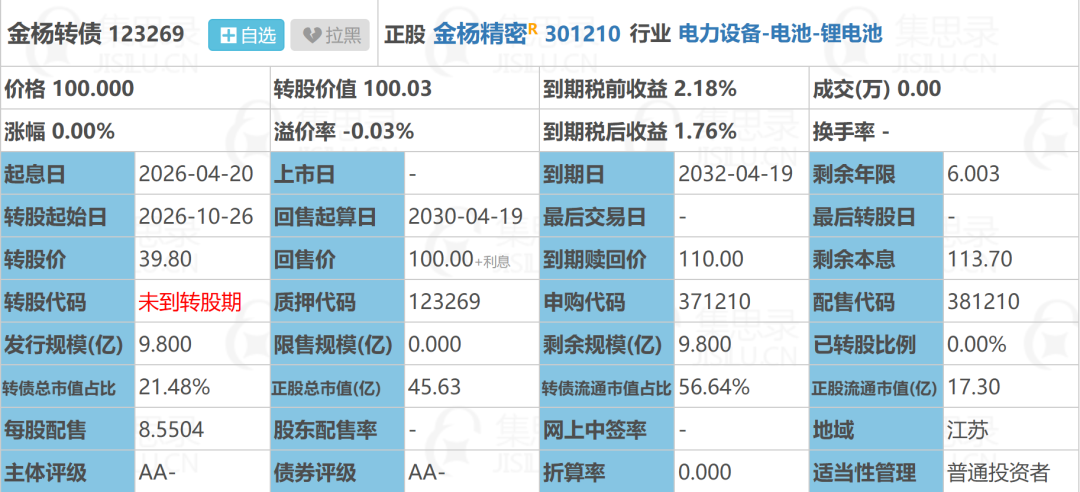Click 回售起算日 date 2030-04-19
The width and height of the screenshot is (1080, 492).
(466, 216)
